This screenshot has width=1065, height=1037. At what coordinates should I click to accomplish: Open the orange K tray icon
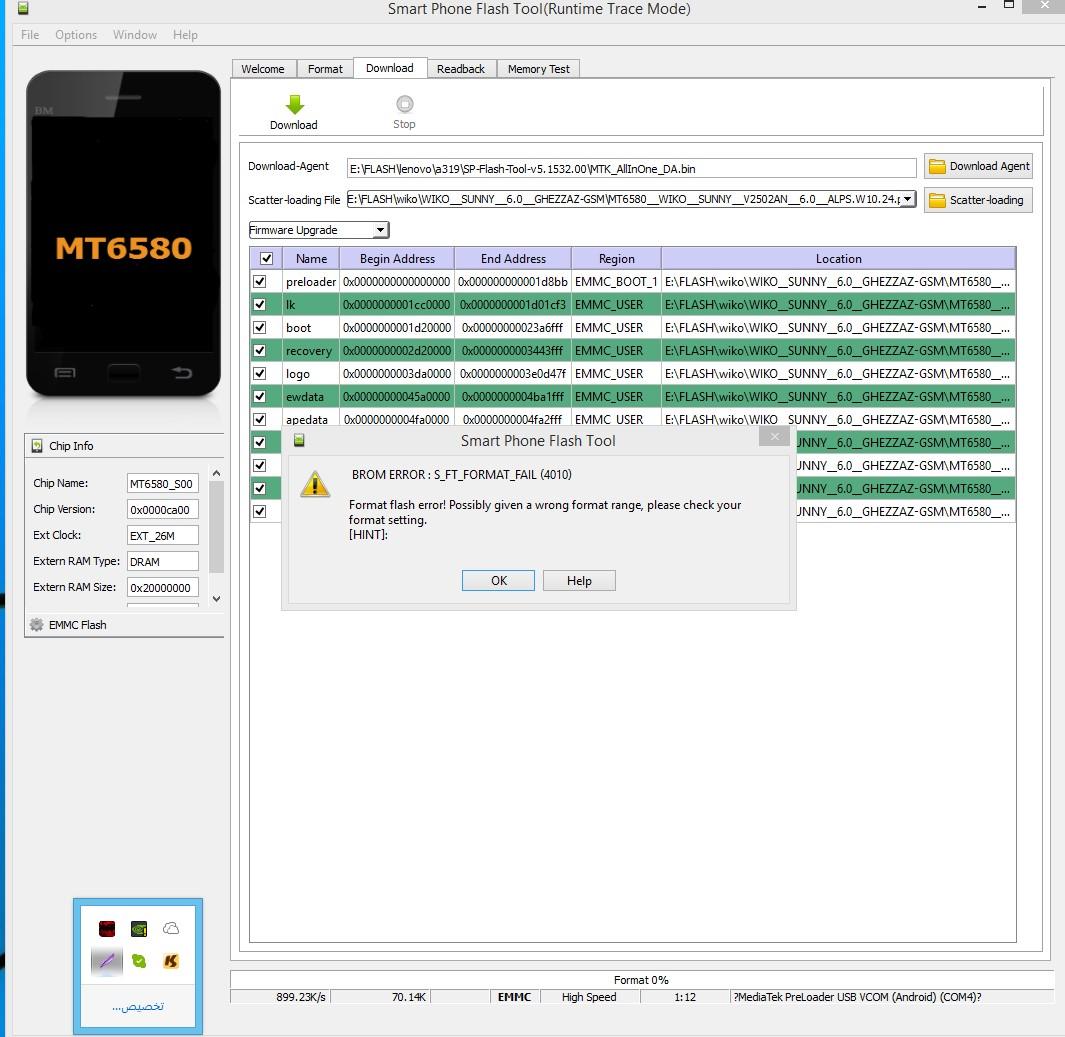point(170,961)
